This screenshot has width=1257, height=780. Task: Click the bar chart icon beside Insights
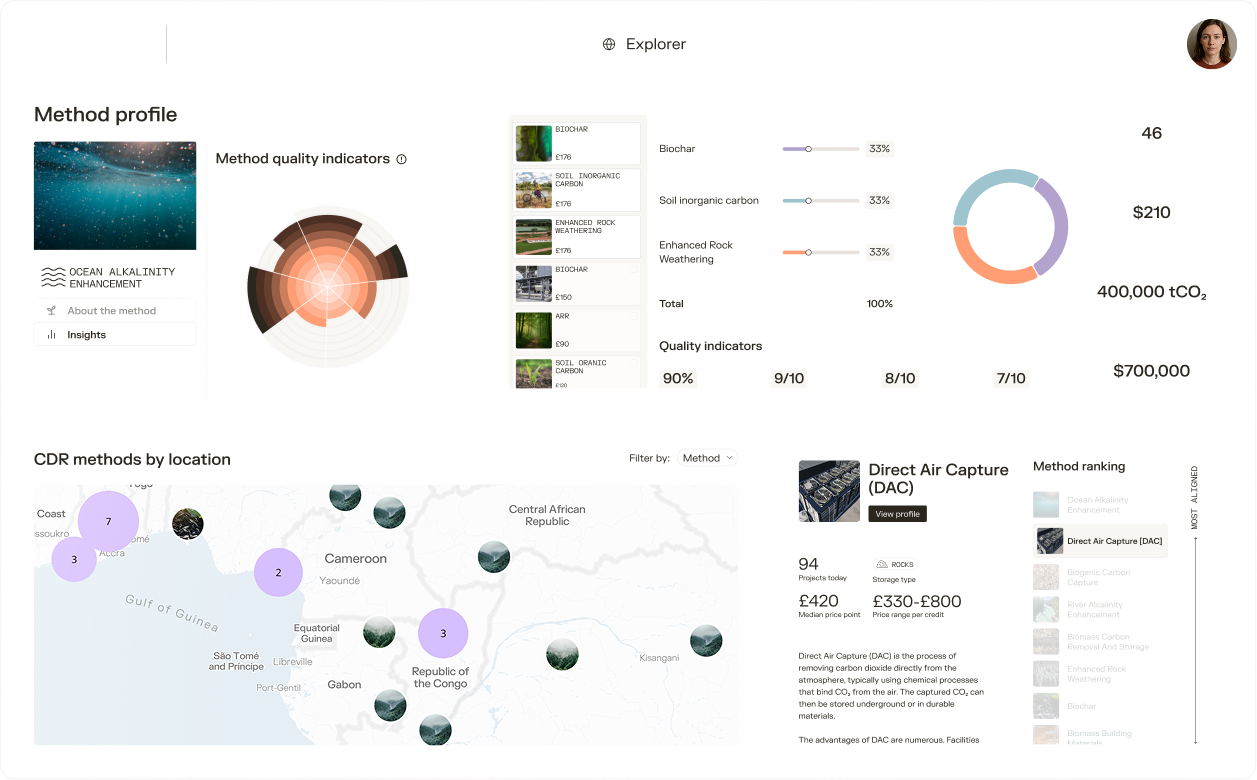pos(51,335)
